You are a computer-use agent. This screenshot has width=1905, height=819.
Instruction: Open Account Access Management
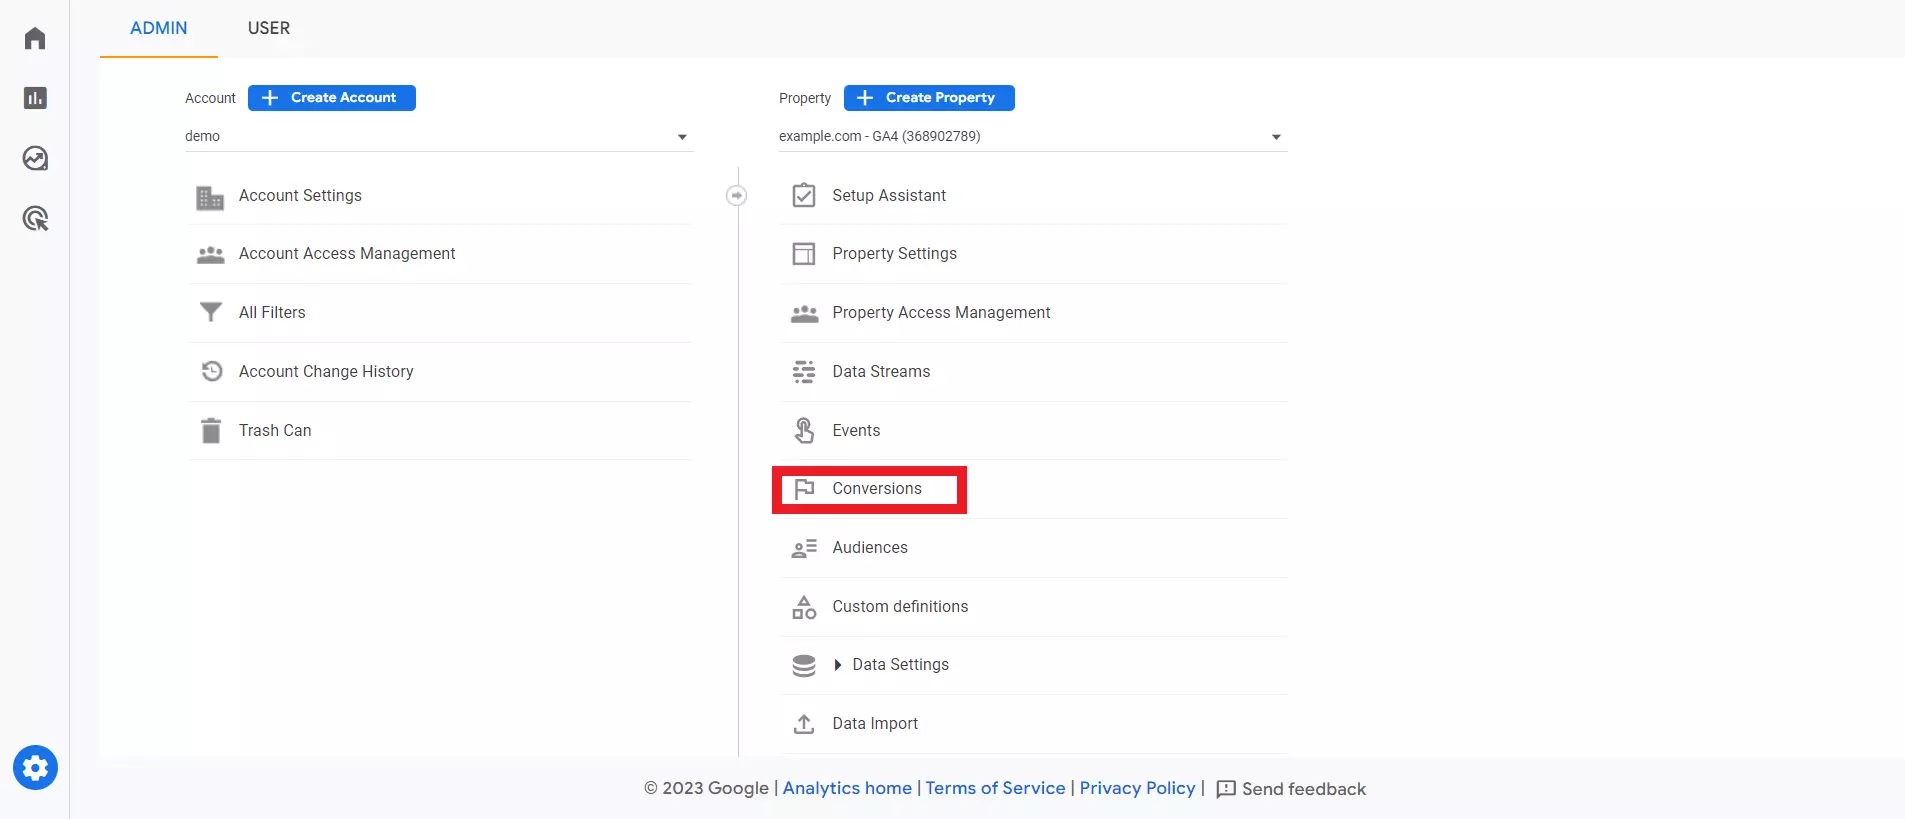(347, 254)
